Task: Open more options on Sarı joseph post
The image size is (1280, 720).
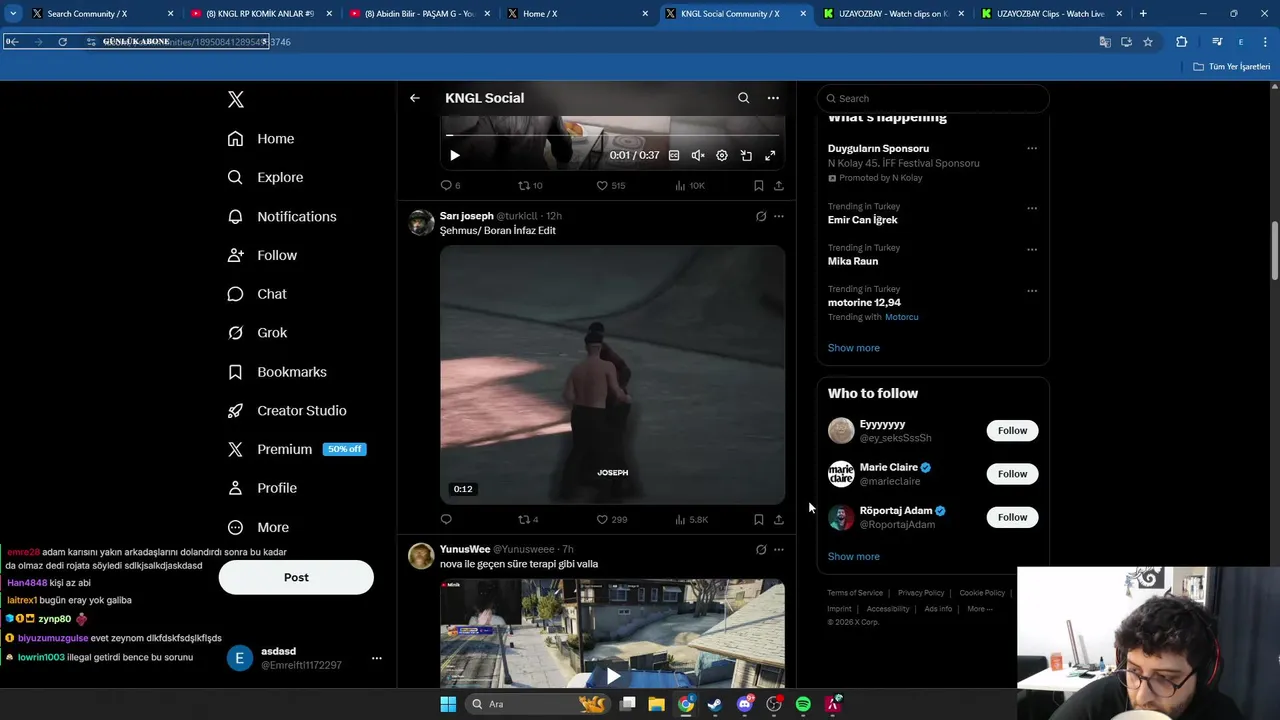Action: pos(779,216)
